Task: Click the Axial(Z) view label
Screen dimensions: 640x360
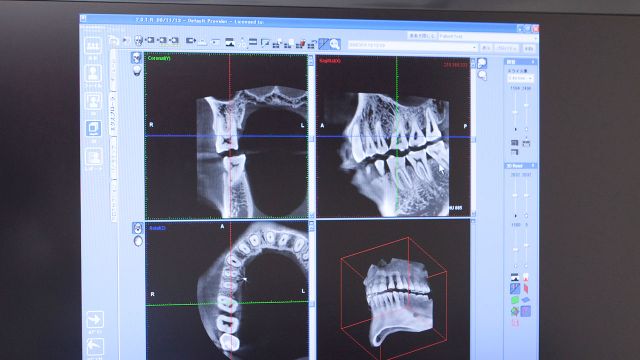Action: coord(157,228)
